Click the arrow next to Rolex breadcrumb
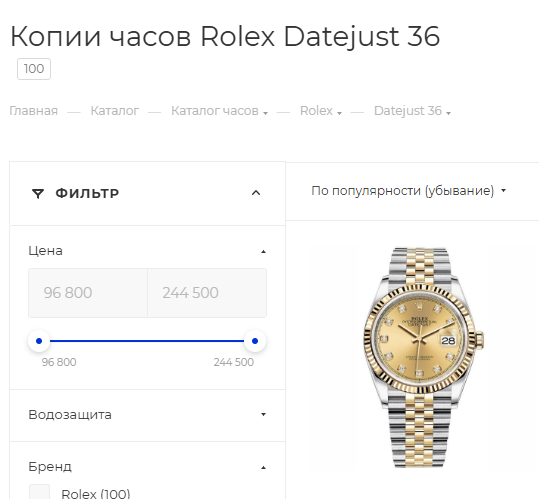Viewport: 539px width, 499px height. pos(339,113)
